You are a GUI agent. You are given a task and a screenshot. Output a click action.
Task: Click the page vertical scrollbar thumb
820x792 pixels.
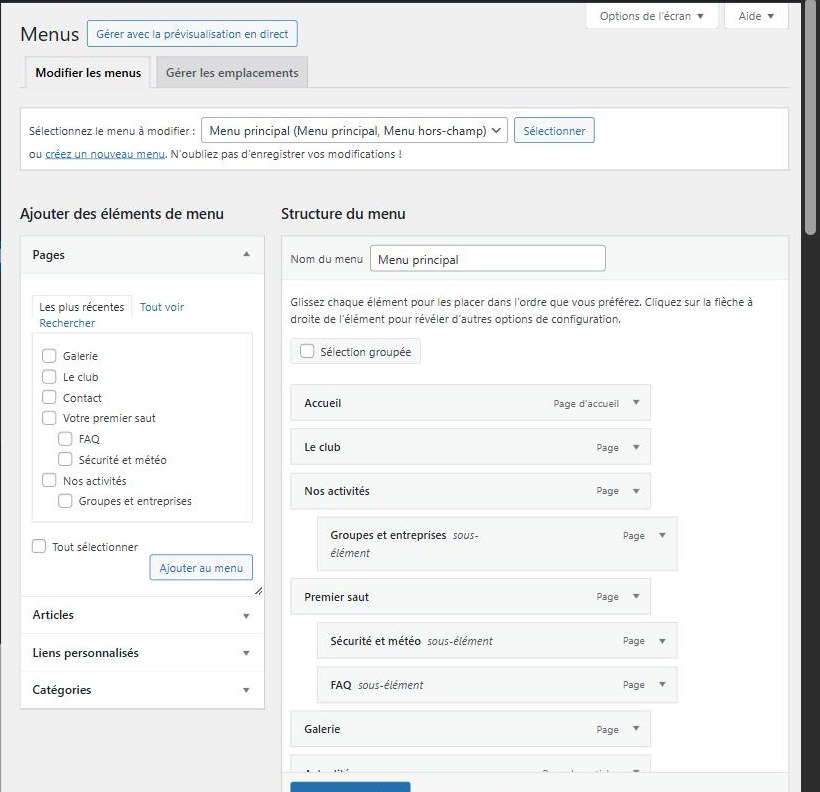pos(811,118)
